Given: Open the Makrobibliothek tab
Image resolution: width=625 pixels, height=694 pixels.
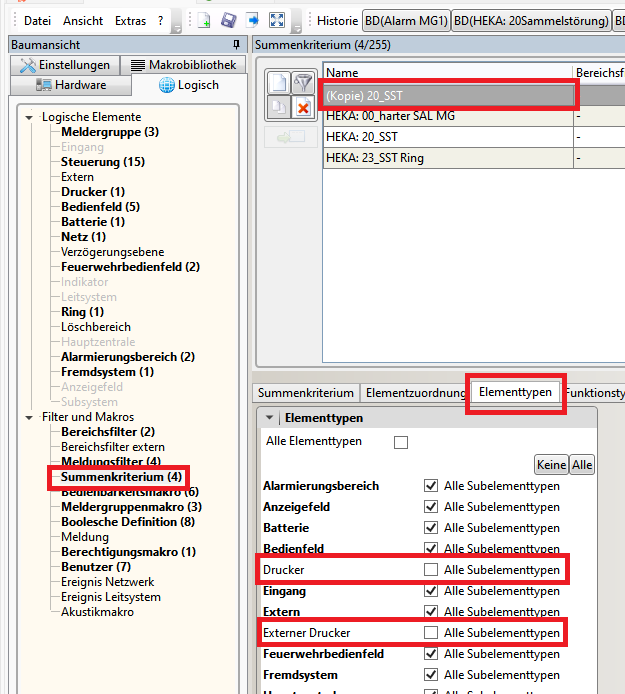Looking at the screenshot, I should (x=183, y=66).
